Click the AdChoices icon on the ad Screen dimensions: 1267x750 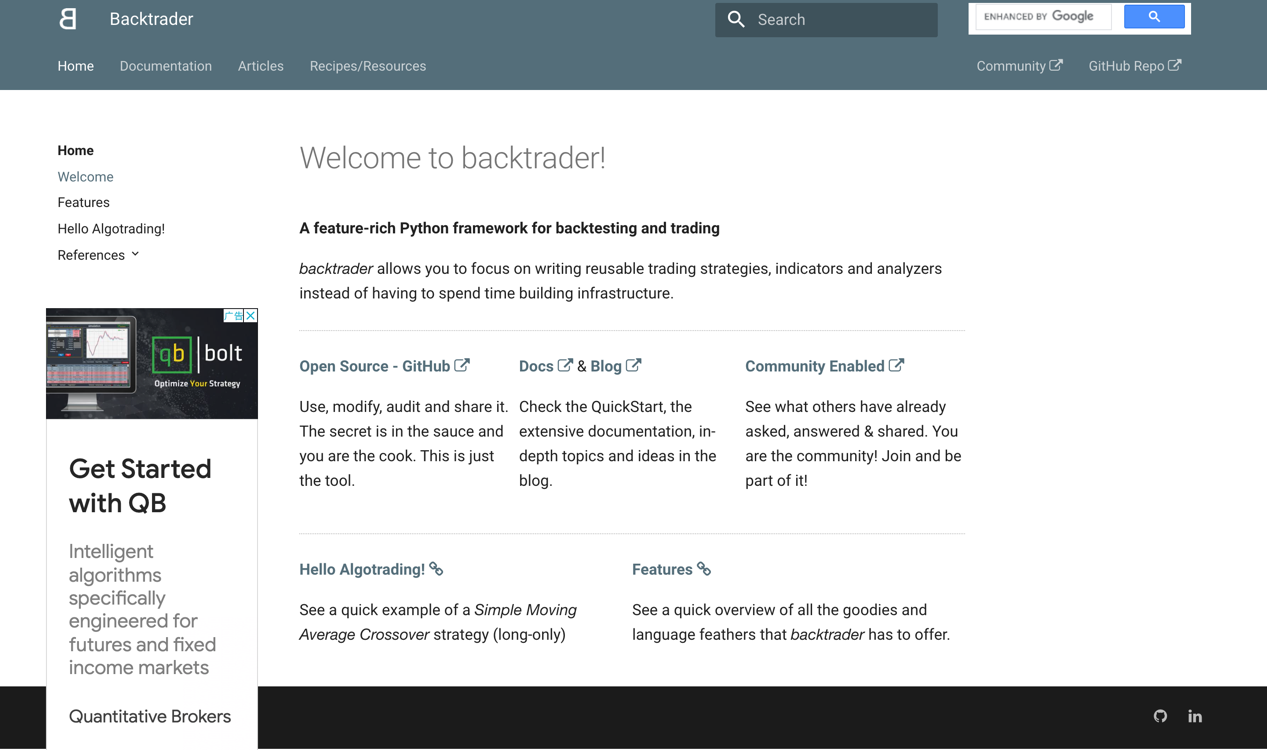pos(232,316)
